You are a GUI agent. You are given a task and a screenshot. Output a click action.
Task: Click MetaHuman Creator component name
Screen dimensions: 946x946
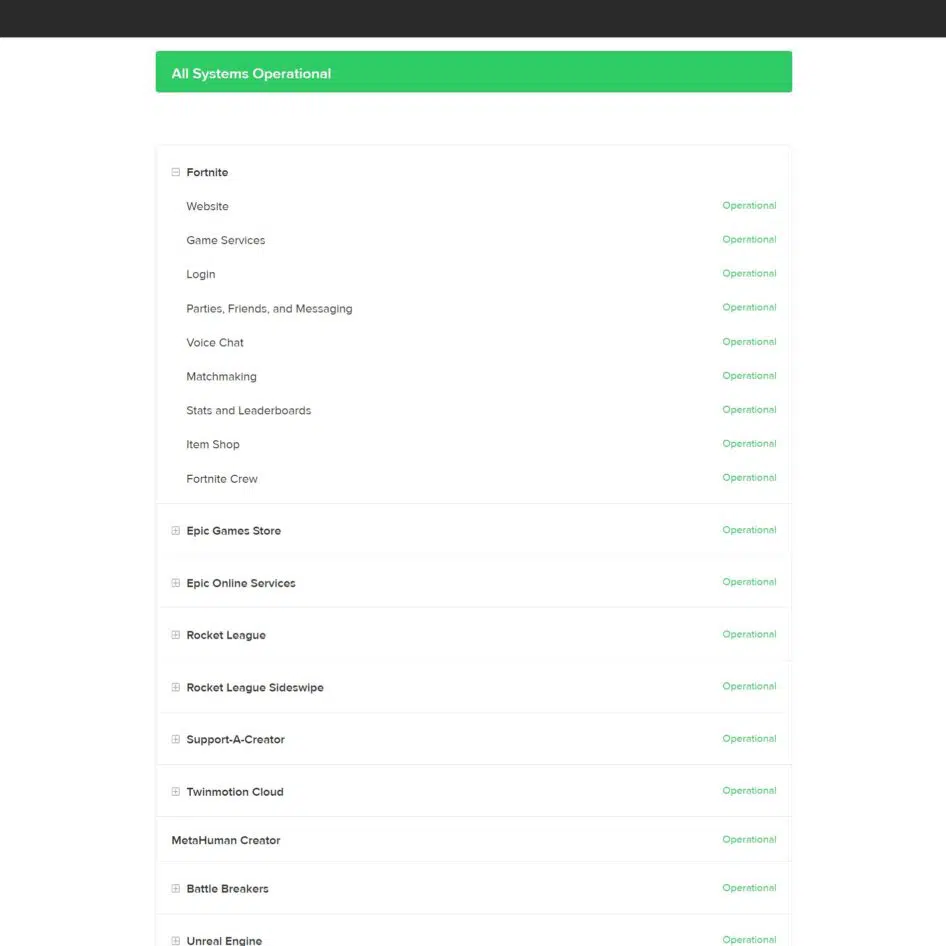pos(226,840)
